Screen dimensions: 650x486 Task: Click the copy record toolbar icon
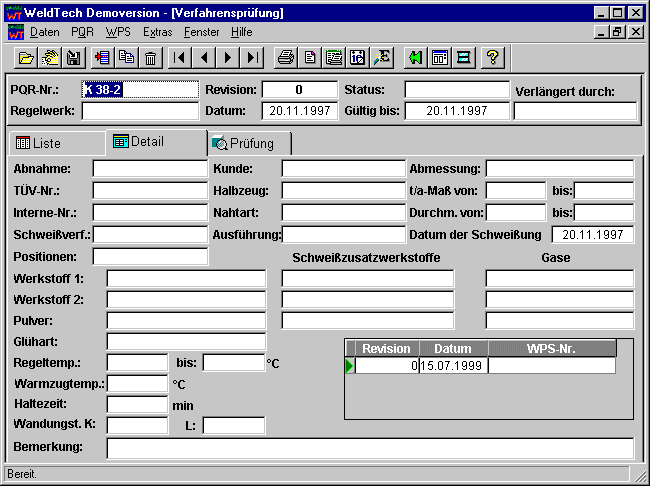click(x=125, y=57)
